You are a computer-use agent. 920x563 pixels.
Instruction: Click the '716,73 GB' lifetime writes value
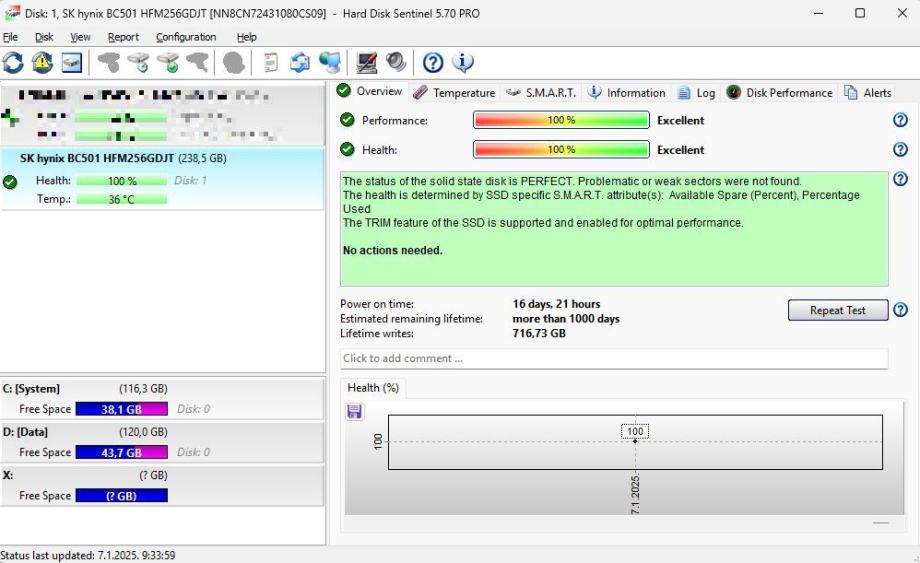539,333
